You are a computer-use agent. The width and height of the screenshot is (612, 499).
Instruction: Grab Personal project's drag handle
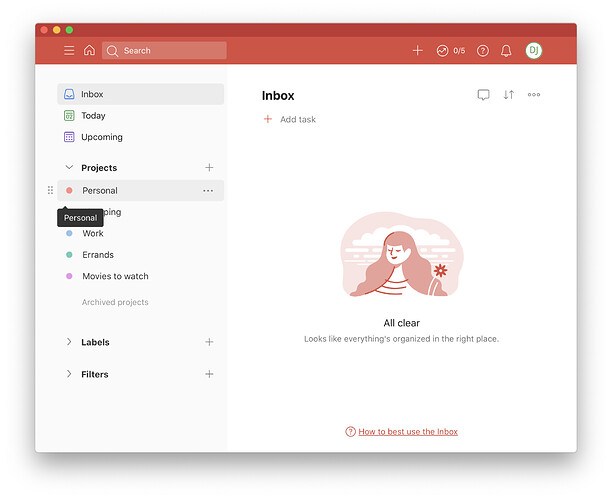[50, 190]
